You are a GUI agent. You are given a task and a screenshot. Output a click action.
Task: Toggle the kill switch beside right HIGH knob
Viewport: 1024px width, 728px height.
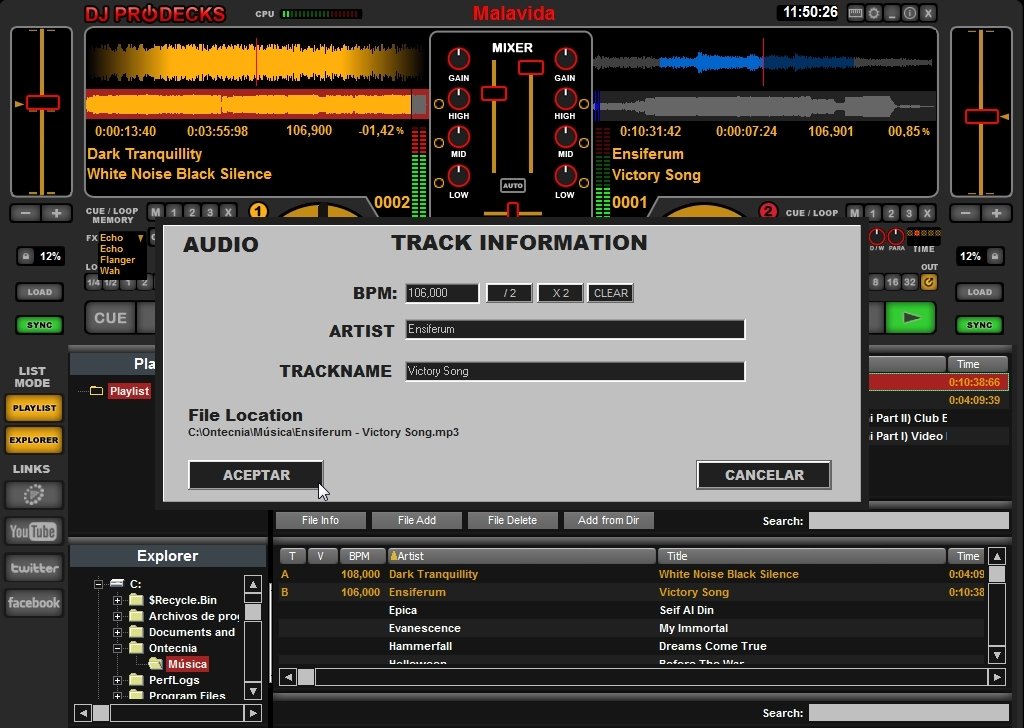(x=584, y=104)
